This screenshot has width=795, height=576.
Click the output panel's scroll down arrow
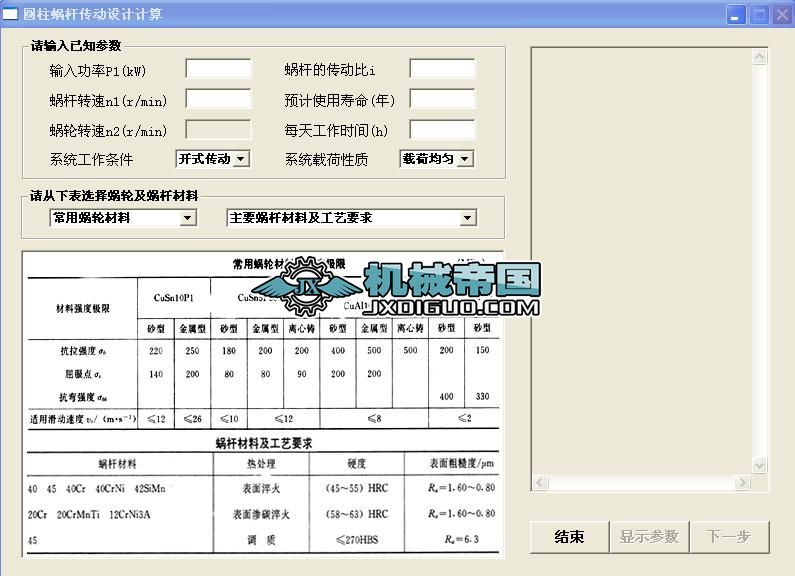(x=760, y=465)
